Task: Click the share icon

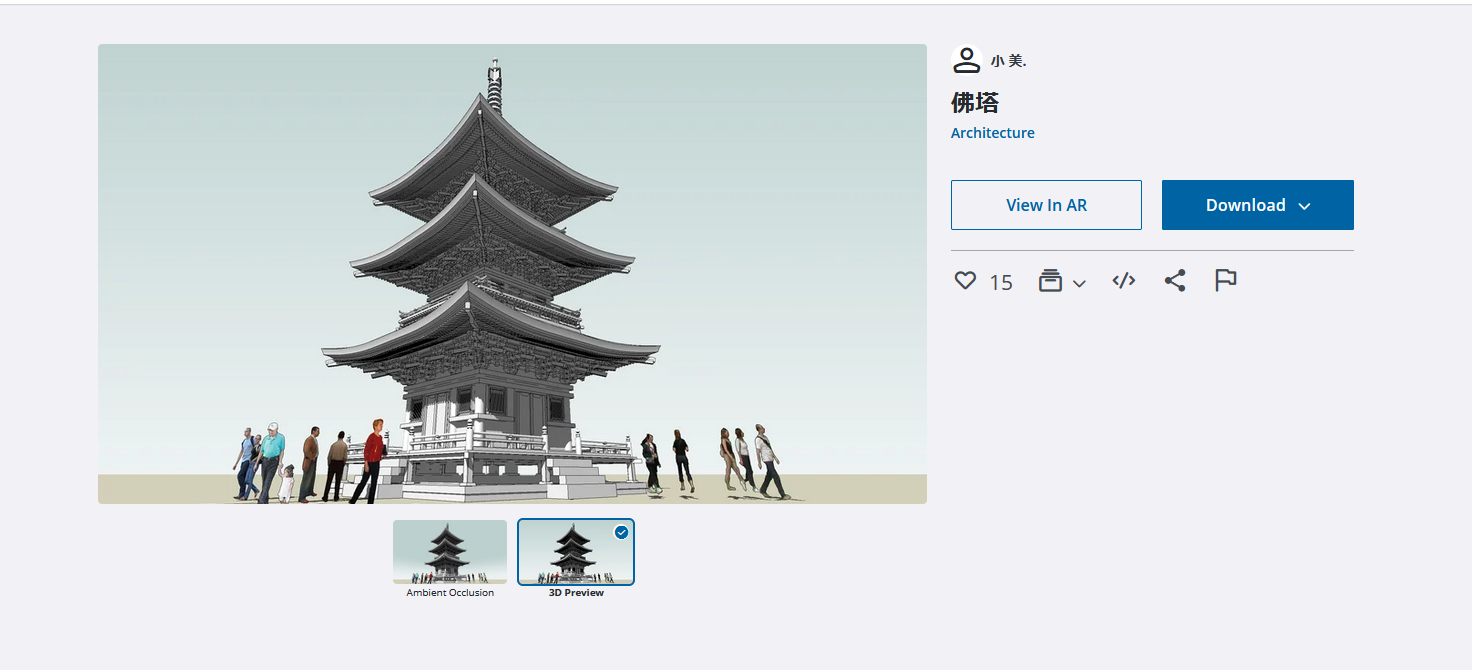Action: (x=1175, y=281)
